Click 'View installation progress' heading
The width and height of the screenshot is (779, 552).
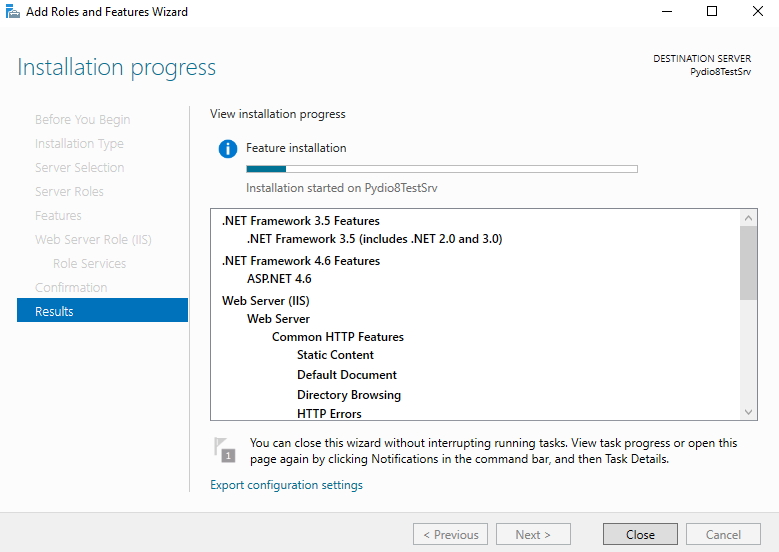(x=278, y=114)
